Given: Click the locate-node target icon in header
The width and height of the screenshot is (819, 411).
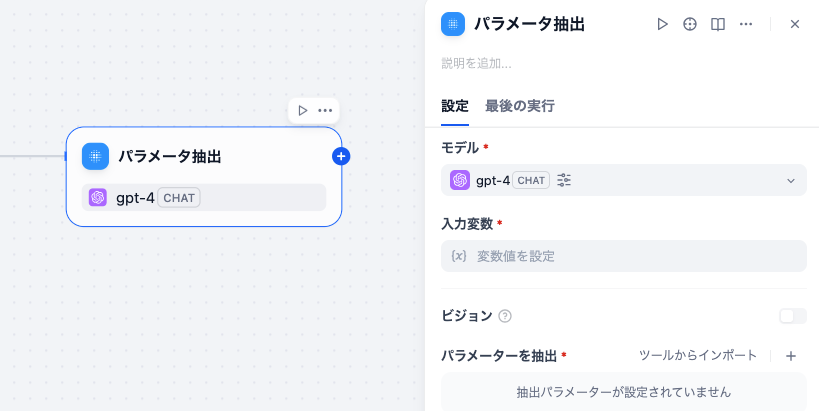Looking at the screenshot, I should click(x=690, y=24).
